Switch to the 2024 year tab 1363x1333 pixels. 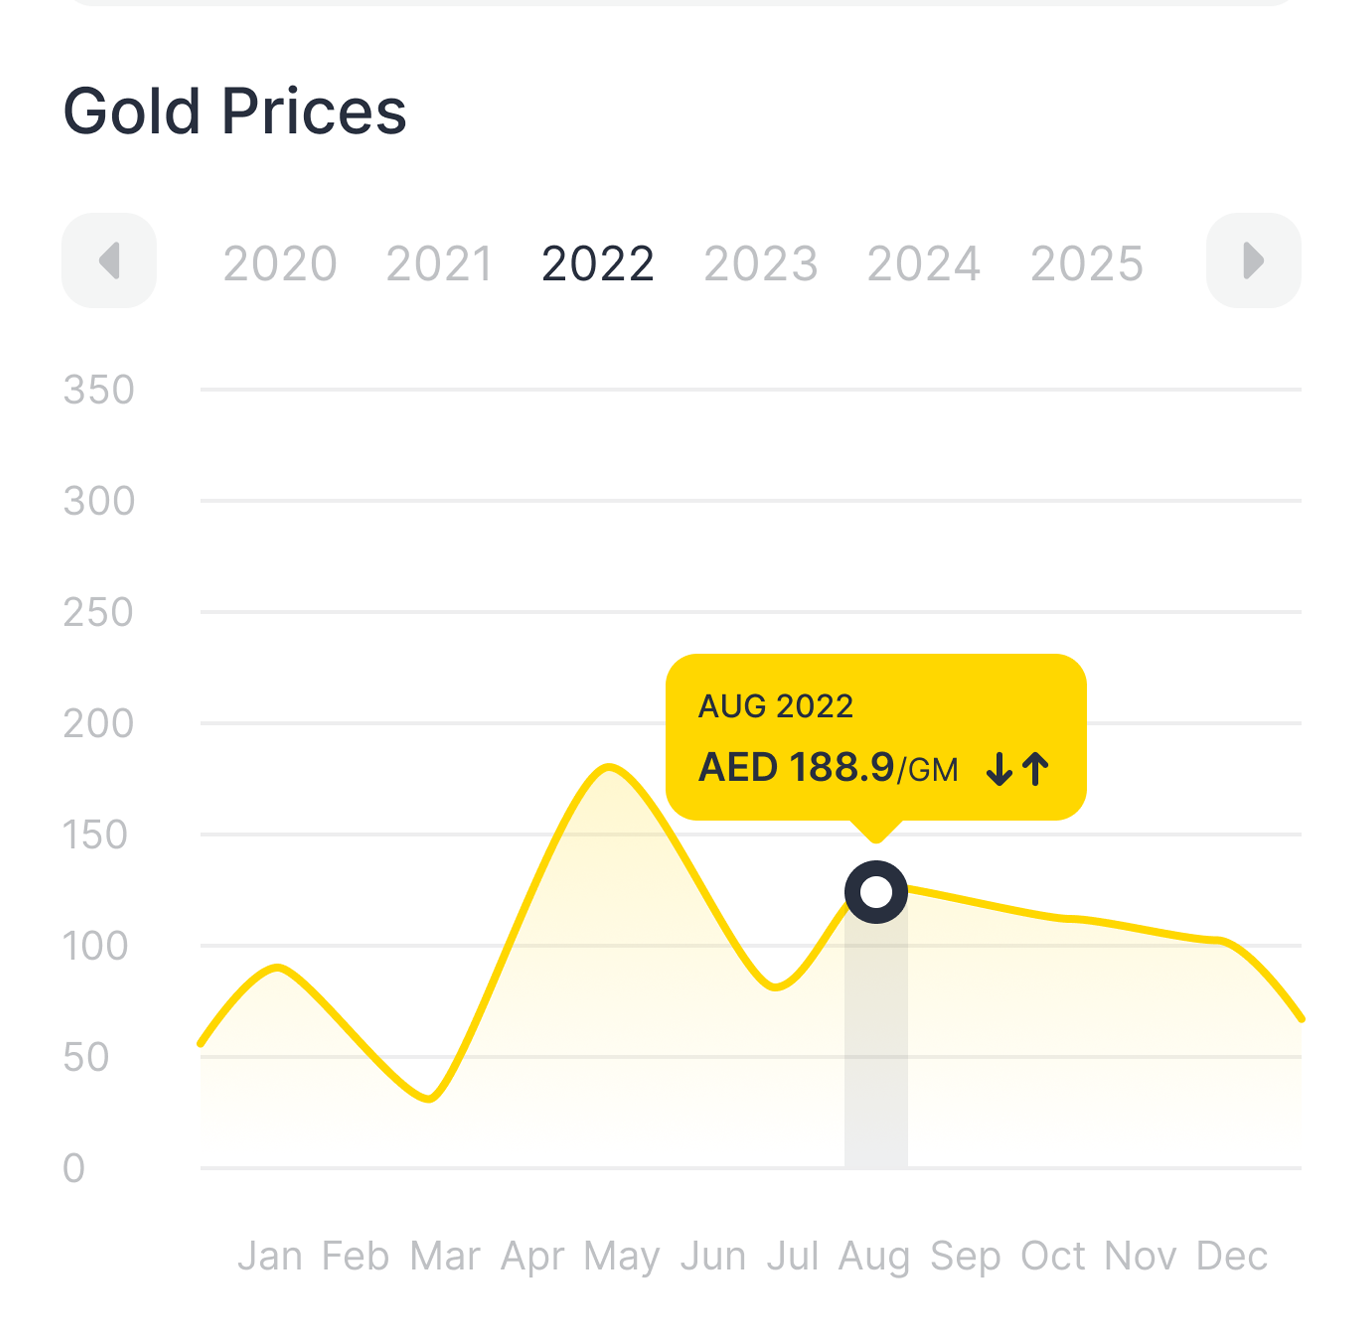[924, 264]
